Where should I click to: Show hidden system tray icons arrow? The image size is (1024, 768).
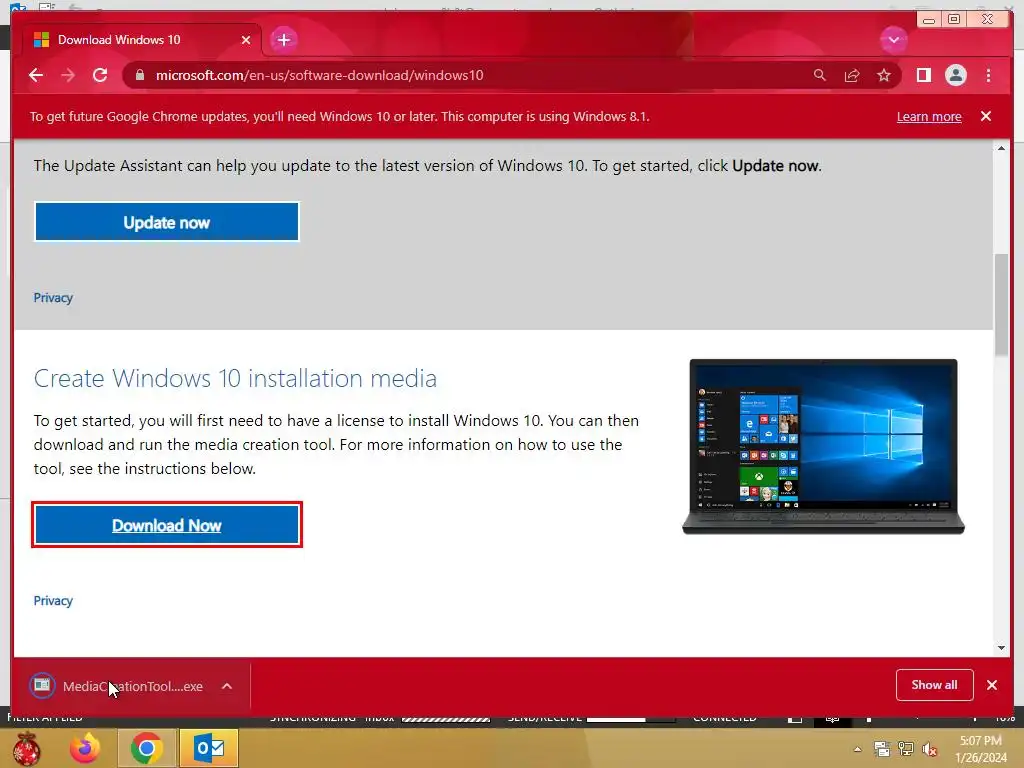[x=857, y=750]
